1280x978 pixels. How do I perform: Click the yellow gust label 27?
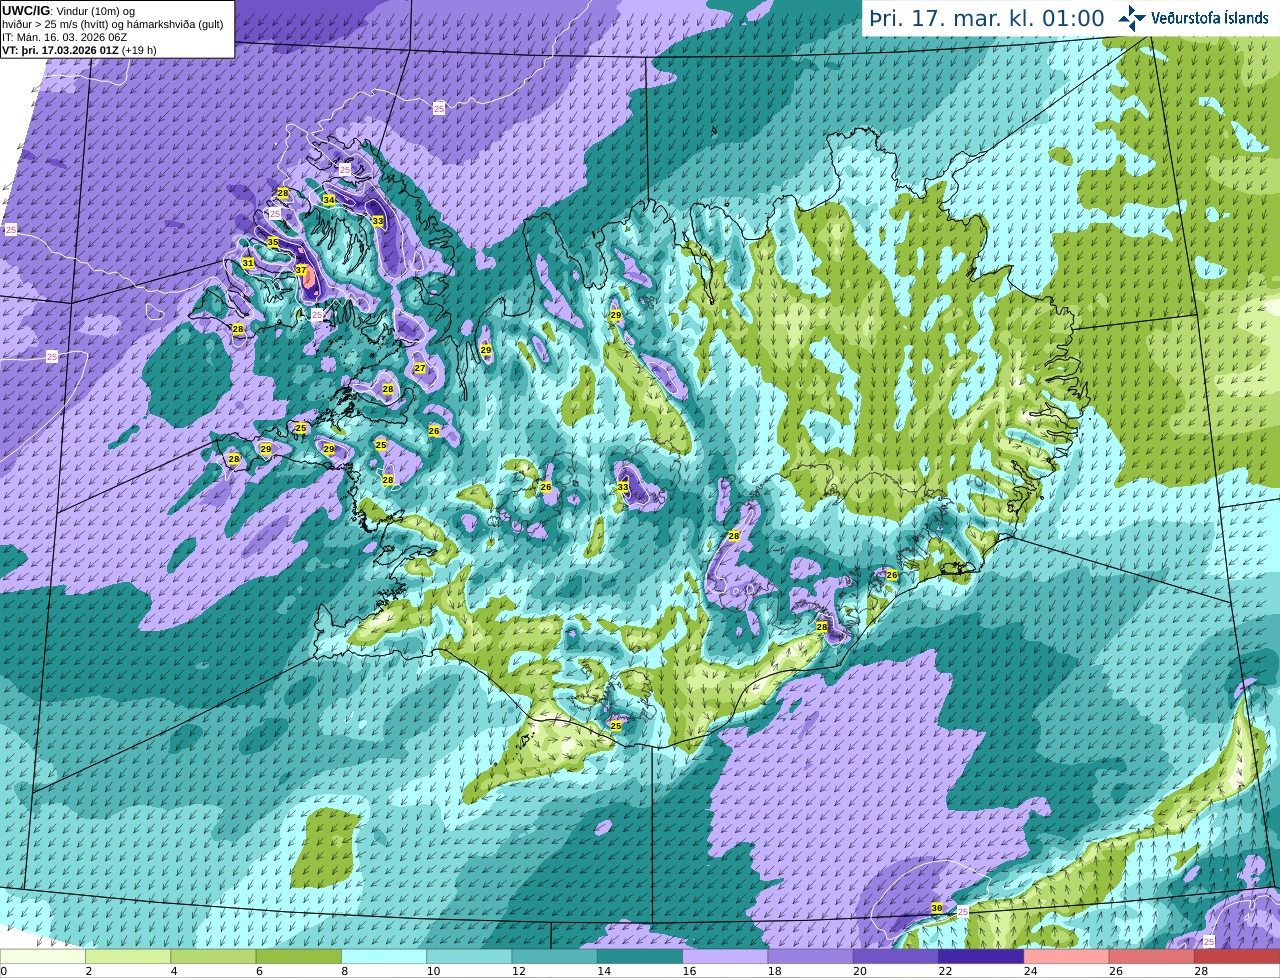(420, 368)
